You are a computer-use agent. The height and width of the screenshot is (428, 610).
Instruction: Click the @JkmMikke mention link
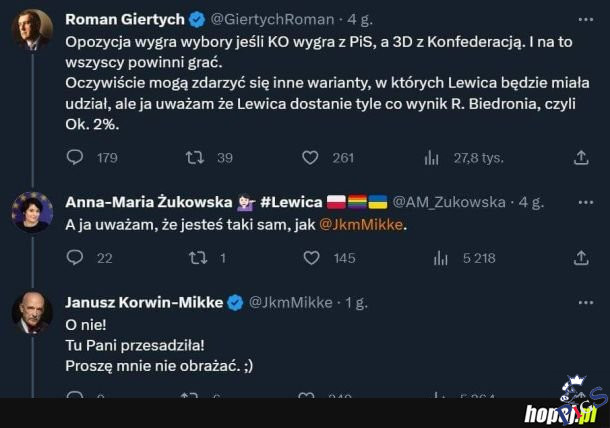pos(361,225)
